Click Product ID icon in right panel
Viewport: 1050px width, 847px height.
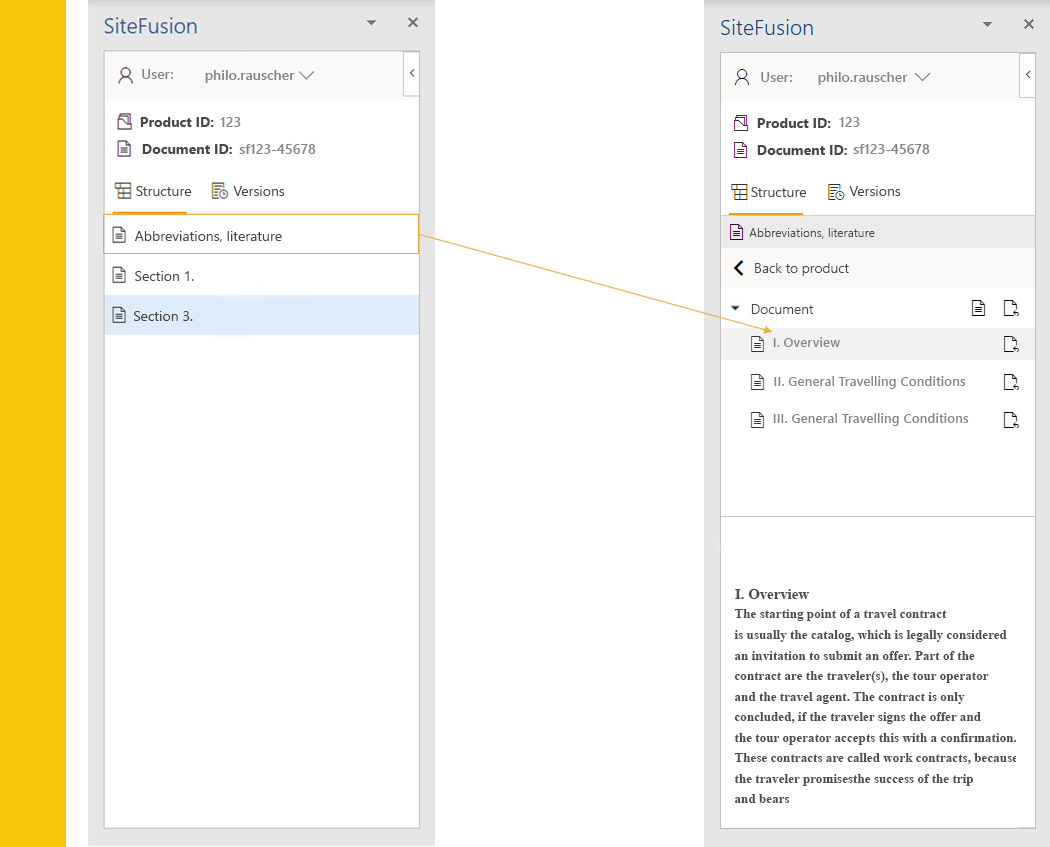click(x=741, y=123)
